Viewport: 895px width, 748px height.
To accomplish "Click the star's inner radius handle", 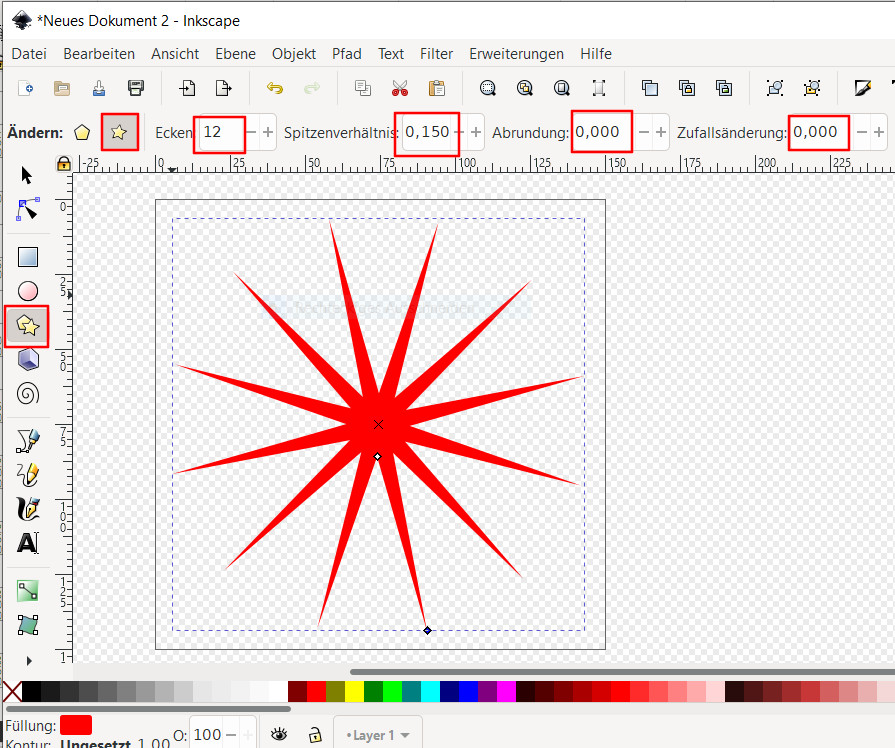I will (x=377, y=457).
